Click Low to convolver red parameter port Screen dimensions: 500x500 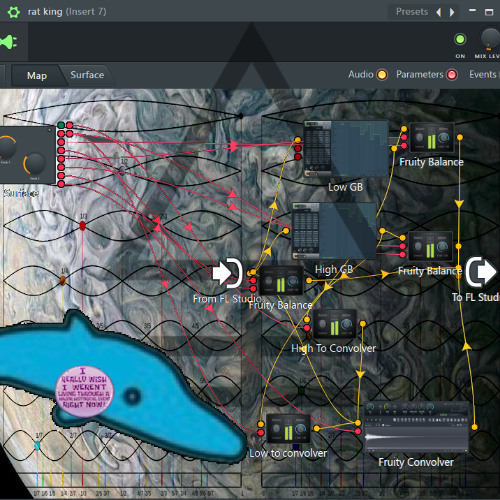point(261,433)
